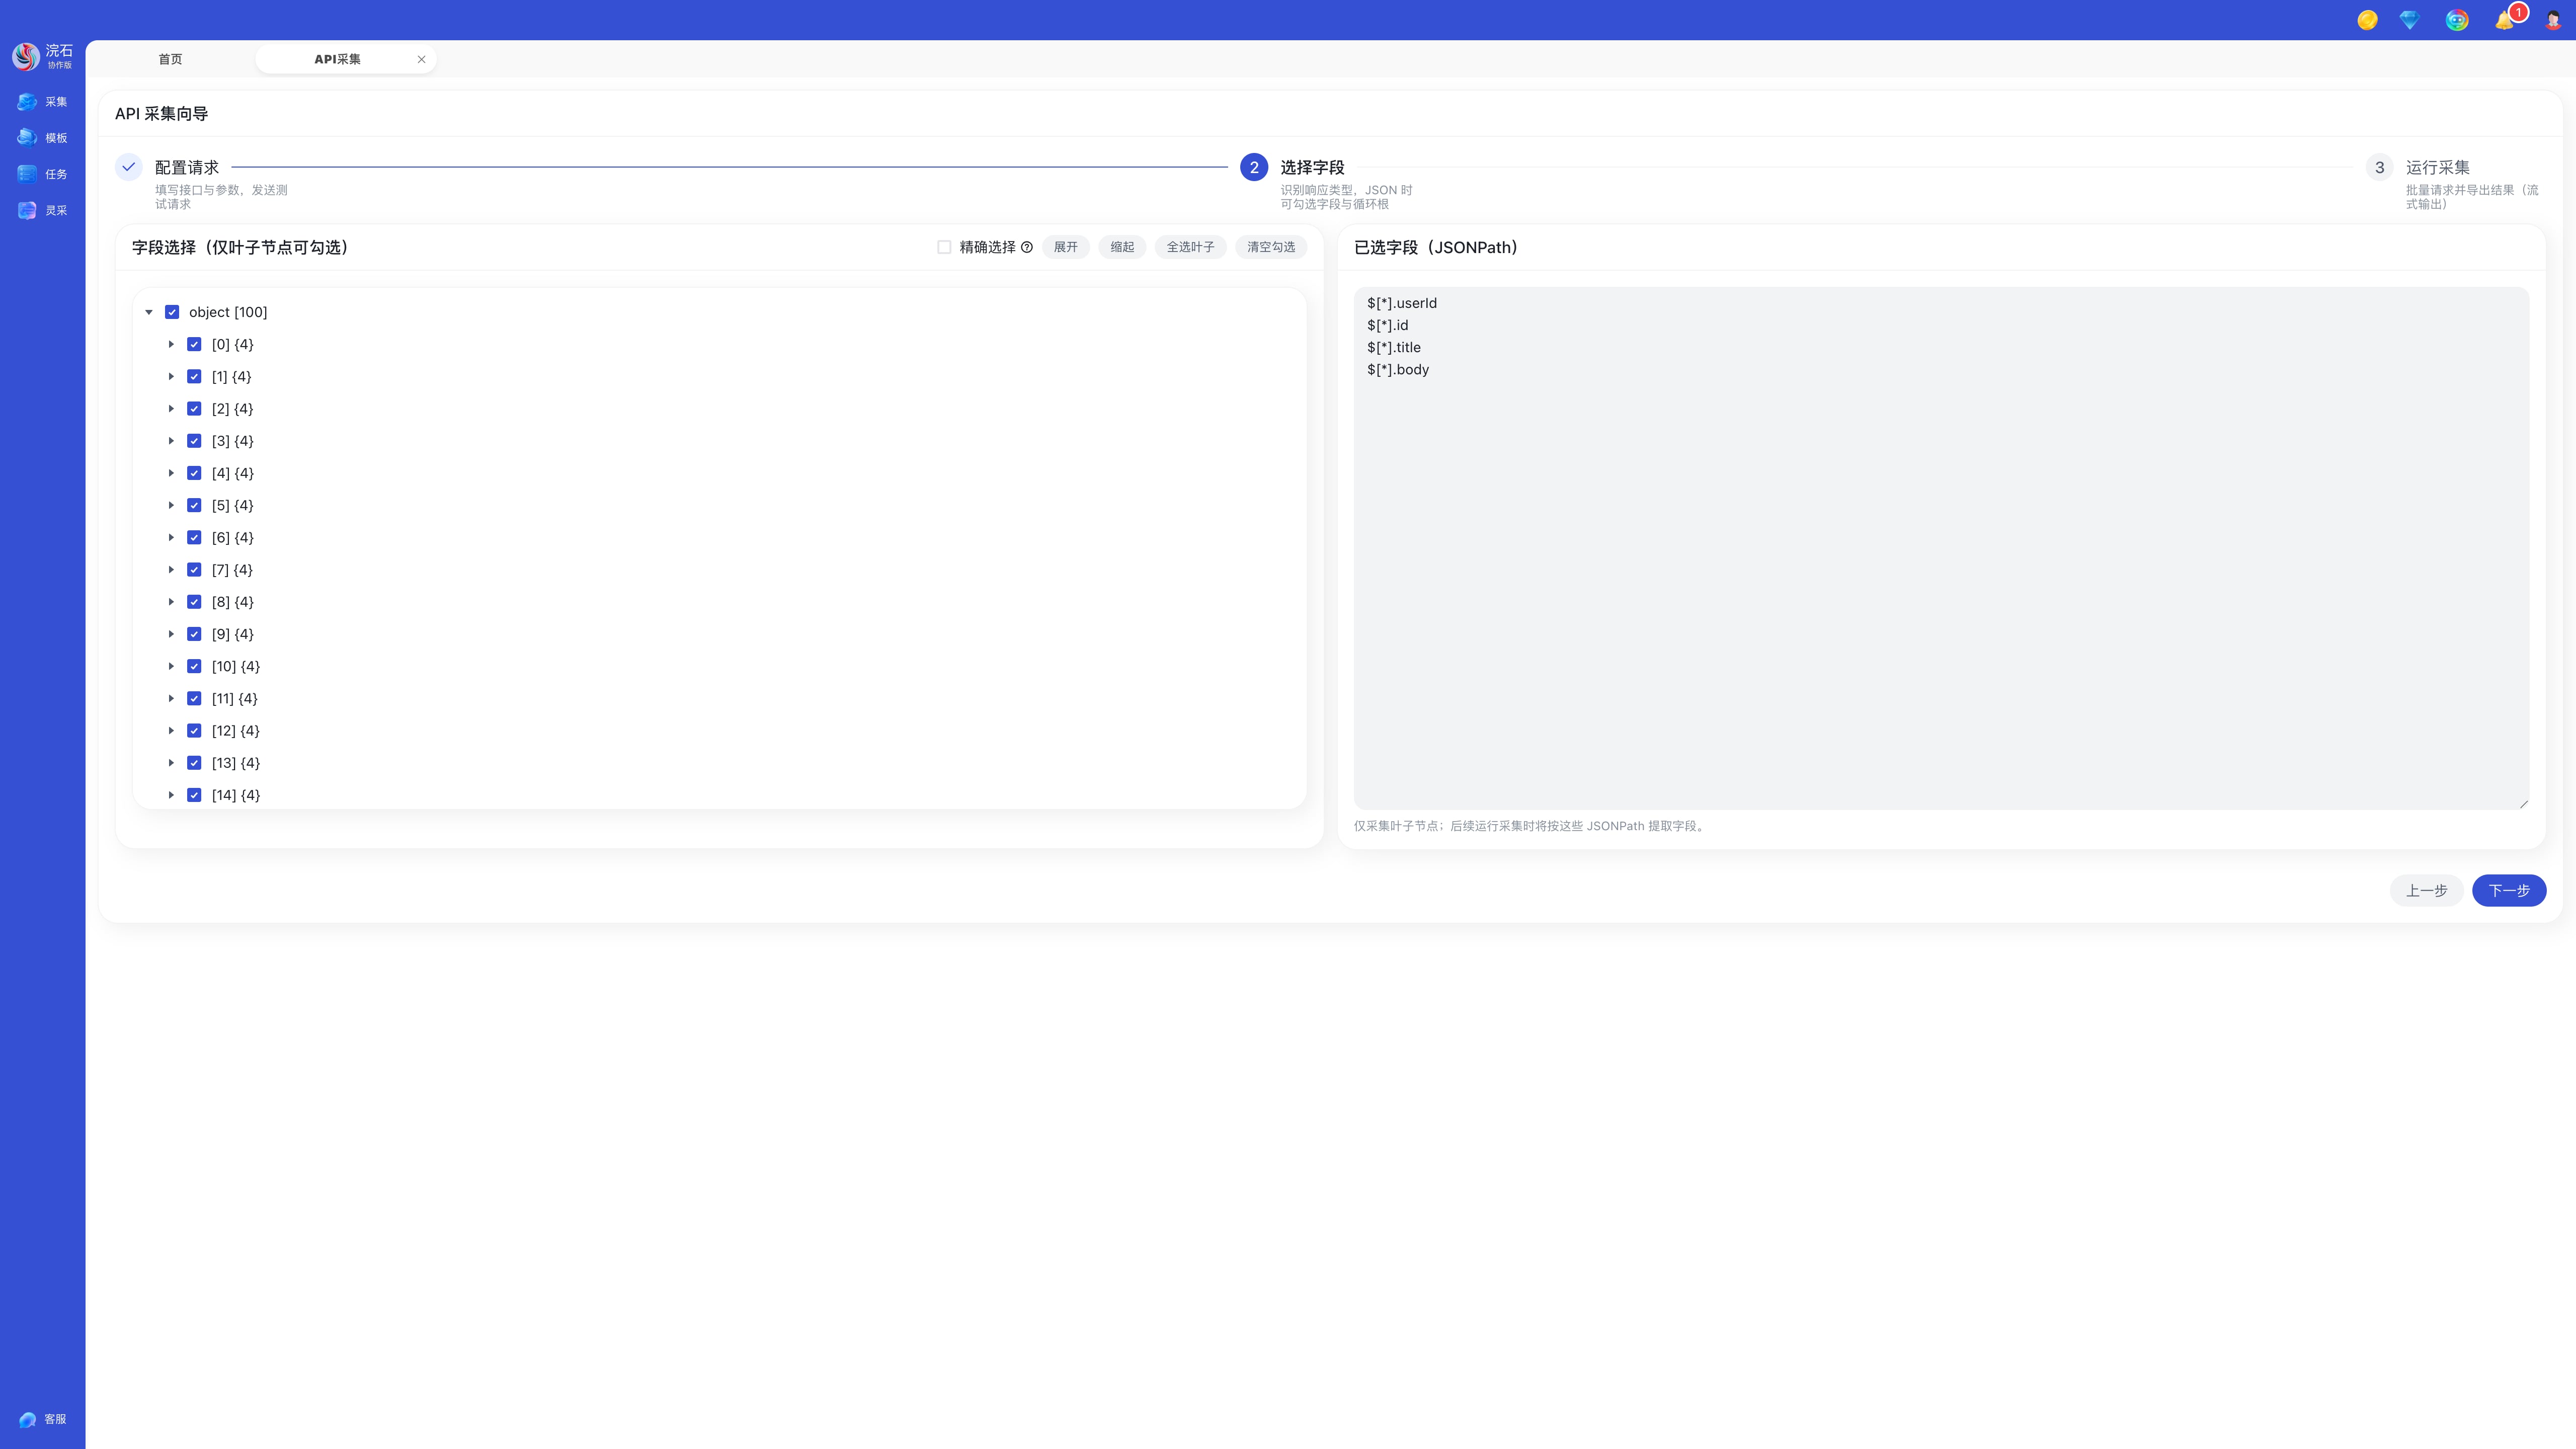Collapse the object [100] root node
Screen dimensions: 2576x1449
[x=149, y=312]
